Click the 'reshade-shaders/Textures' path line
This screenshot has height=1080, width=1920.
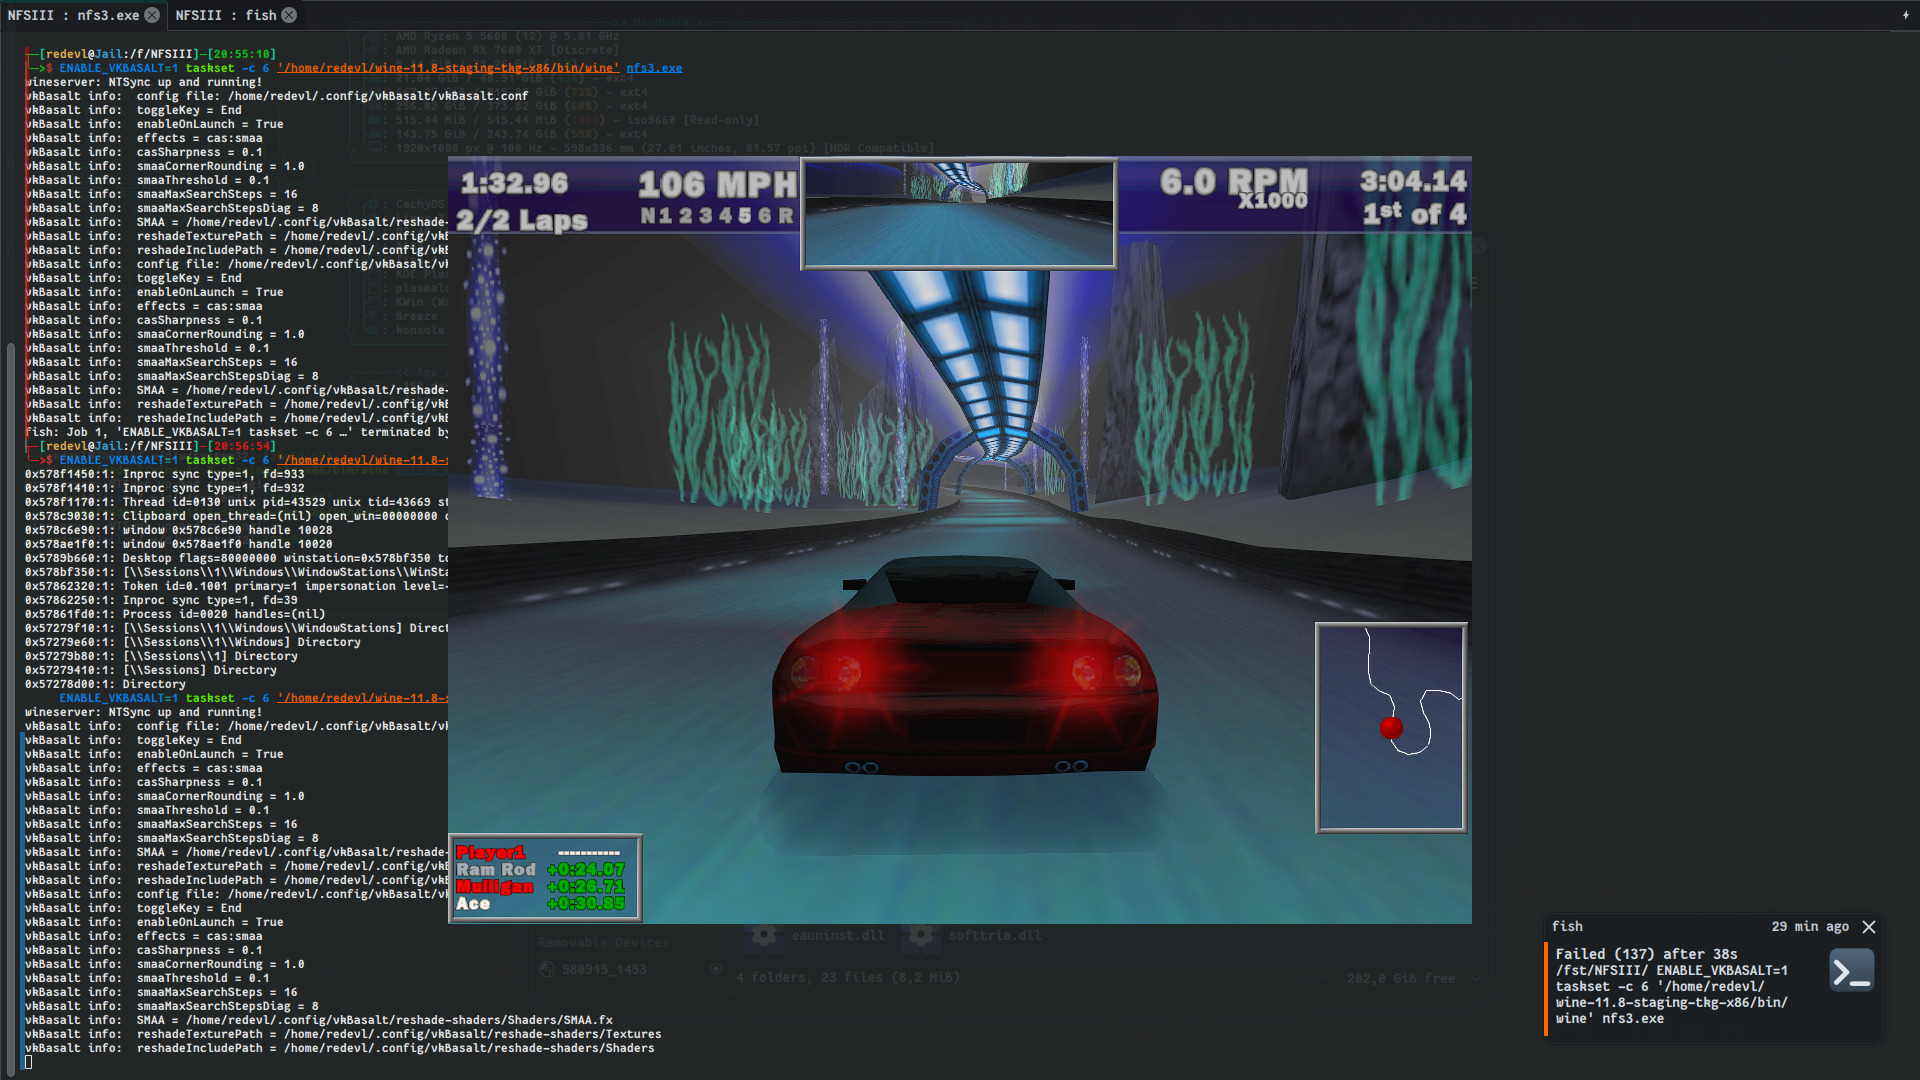tap(344, 1034)
